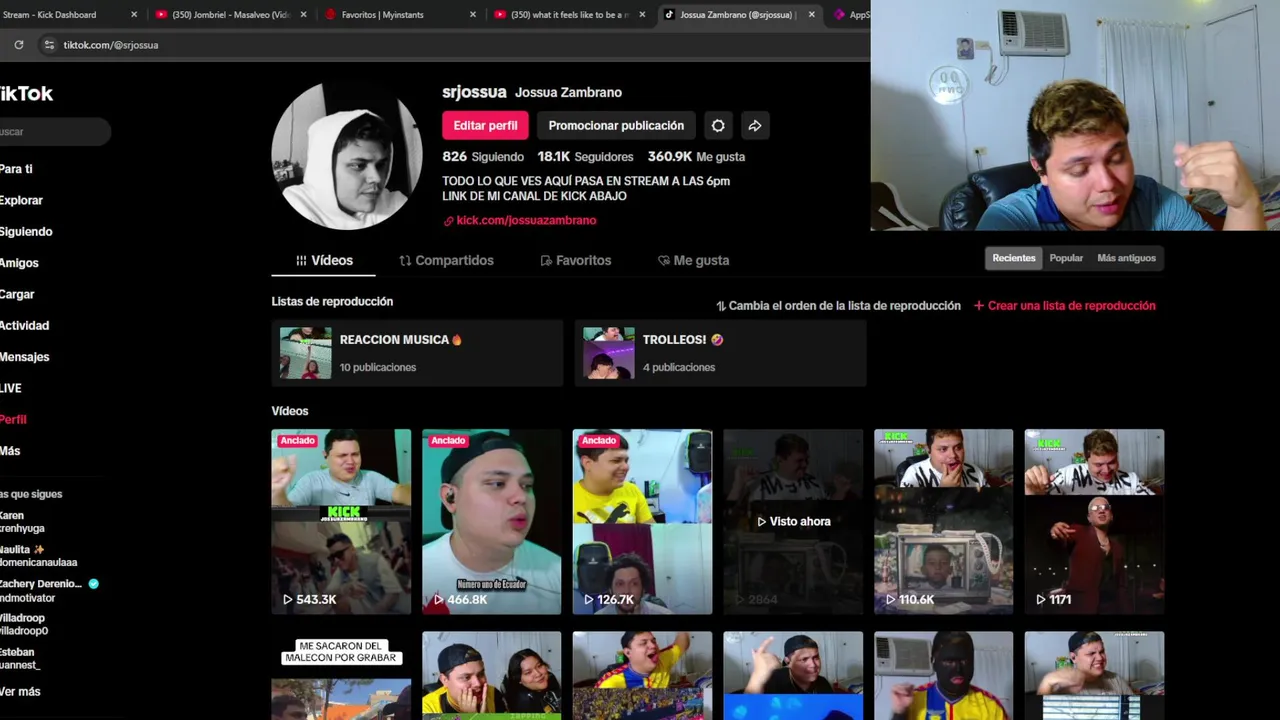This screenshot has height=720, width=1280.
Task: Close the Favoritos | Myinstants tab
Action: [473, 15]
